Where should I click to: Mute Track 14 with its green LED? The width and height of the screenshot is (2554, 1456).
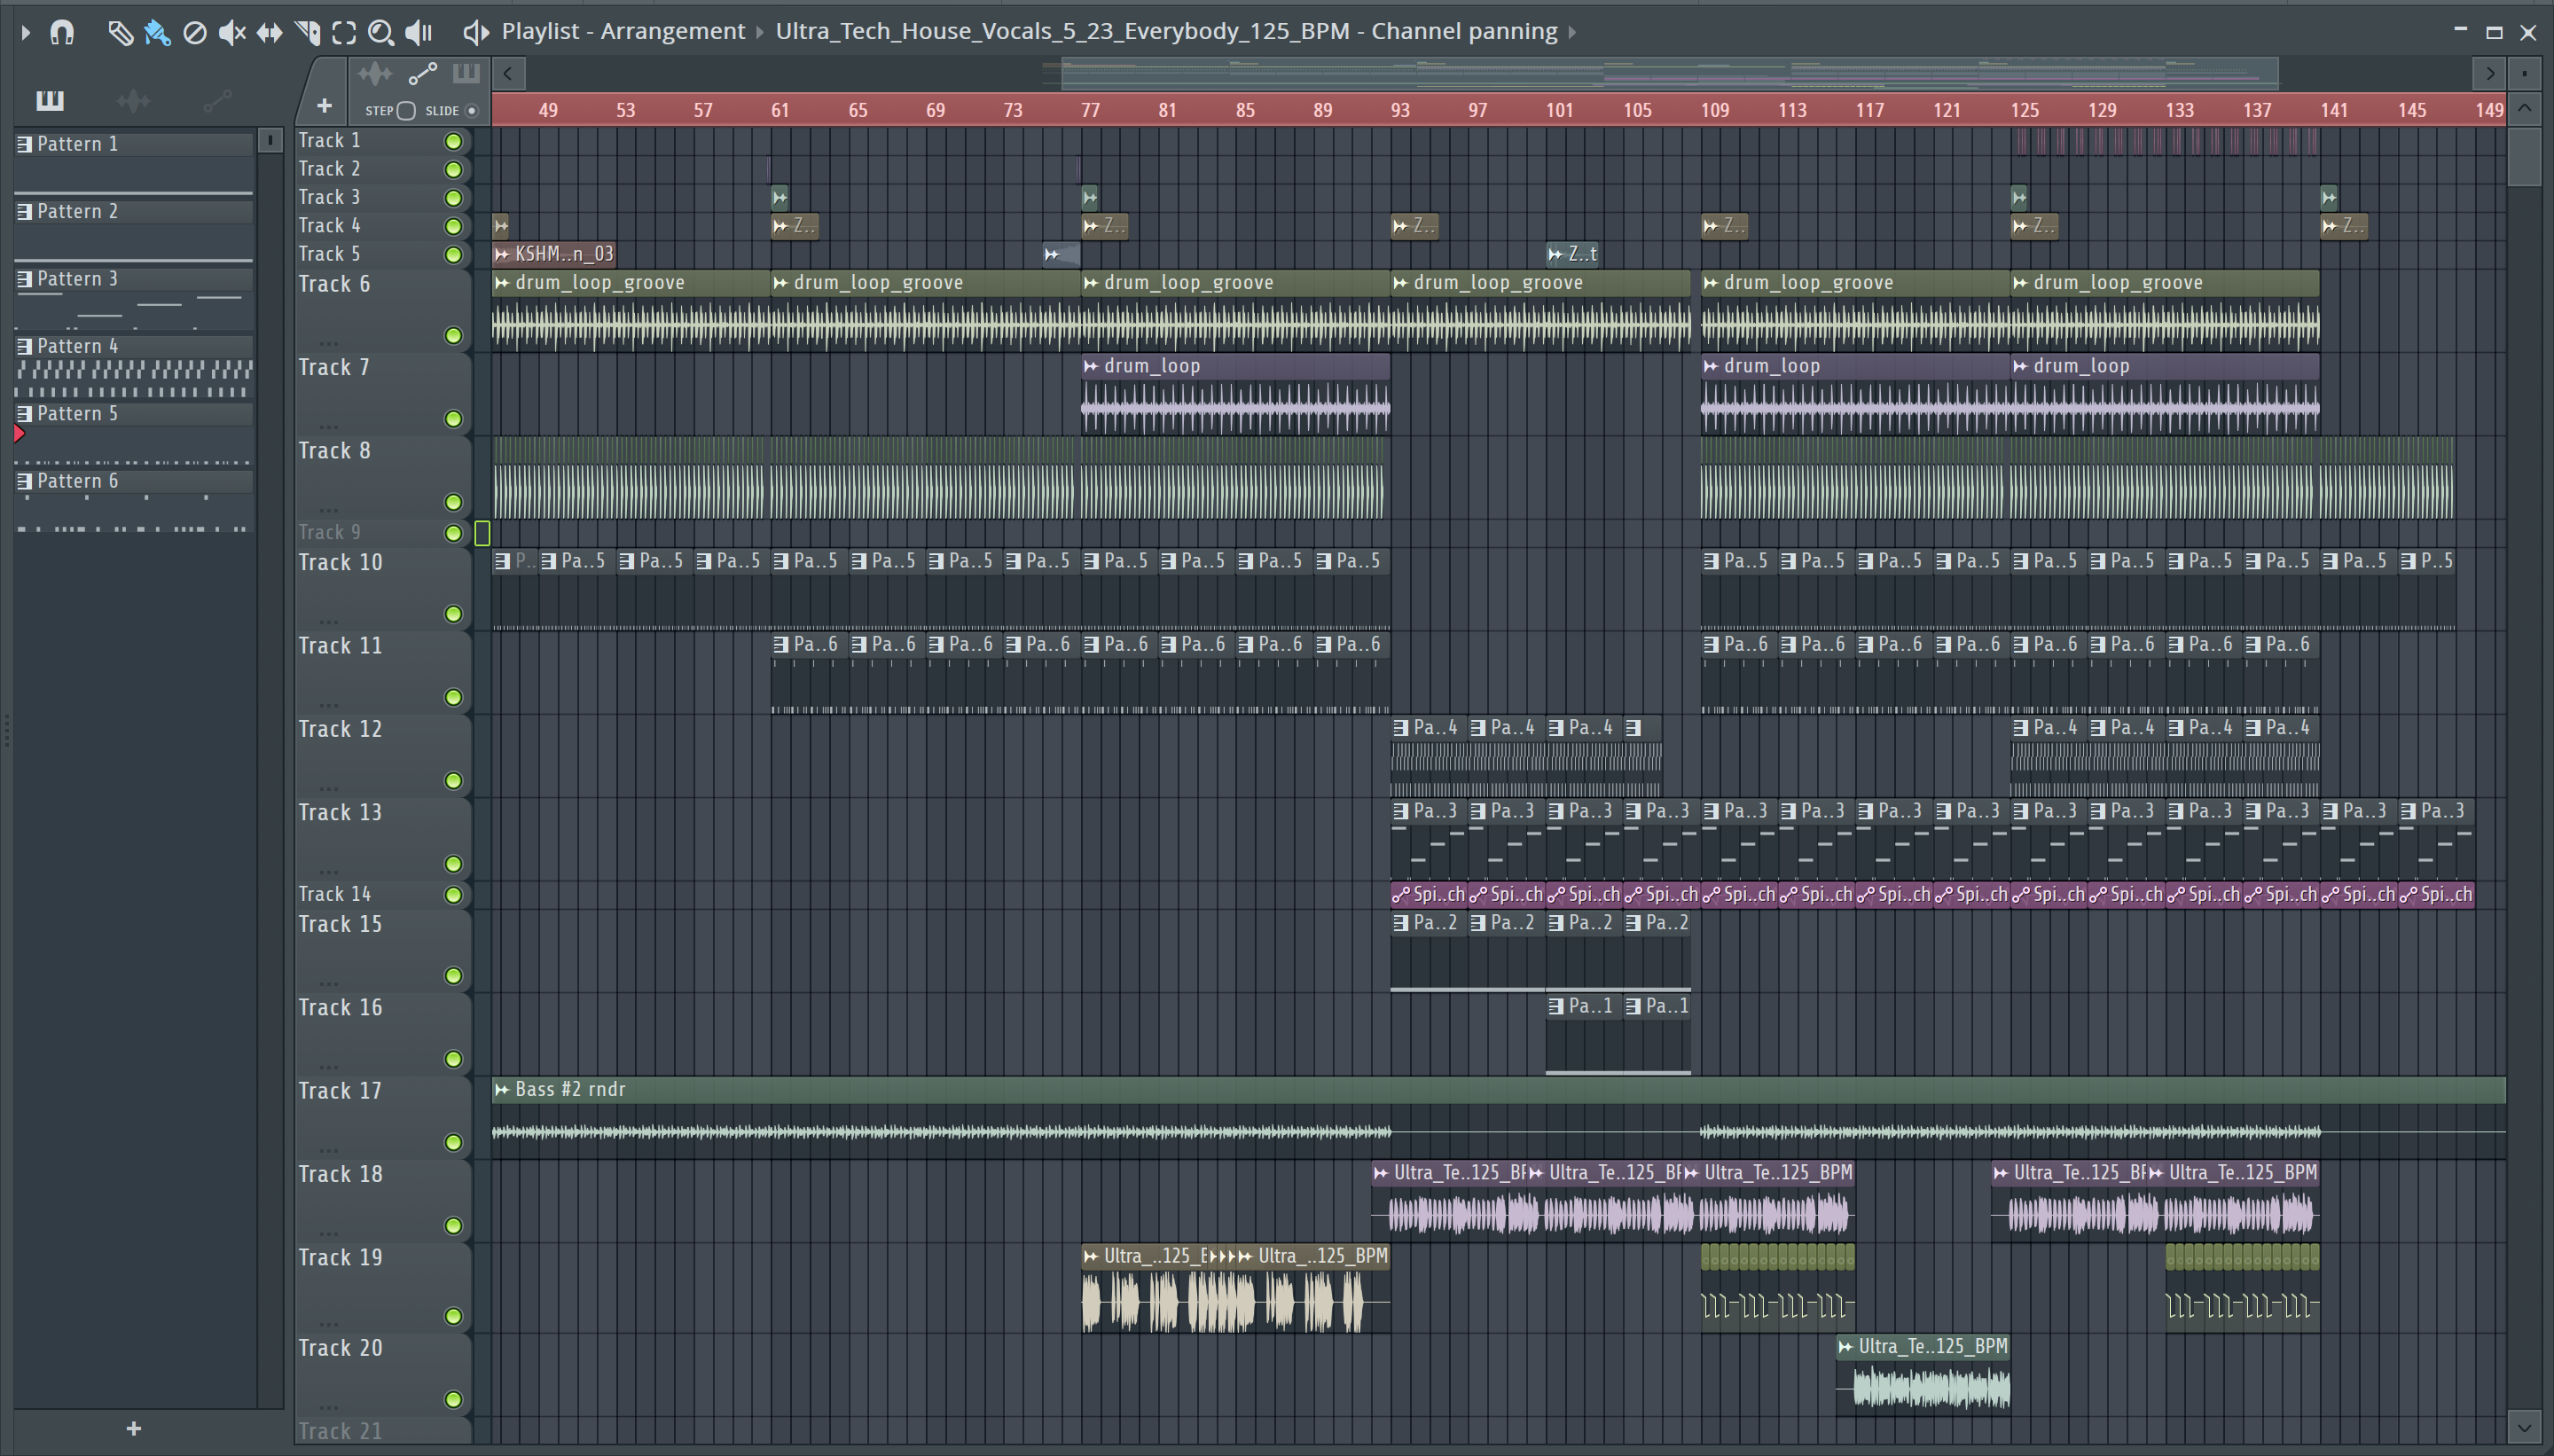(453, 895)
